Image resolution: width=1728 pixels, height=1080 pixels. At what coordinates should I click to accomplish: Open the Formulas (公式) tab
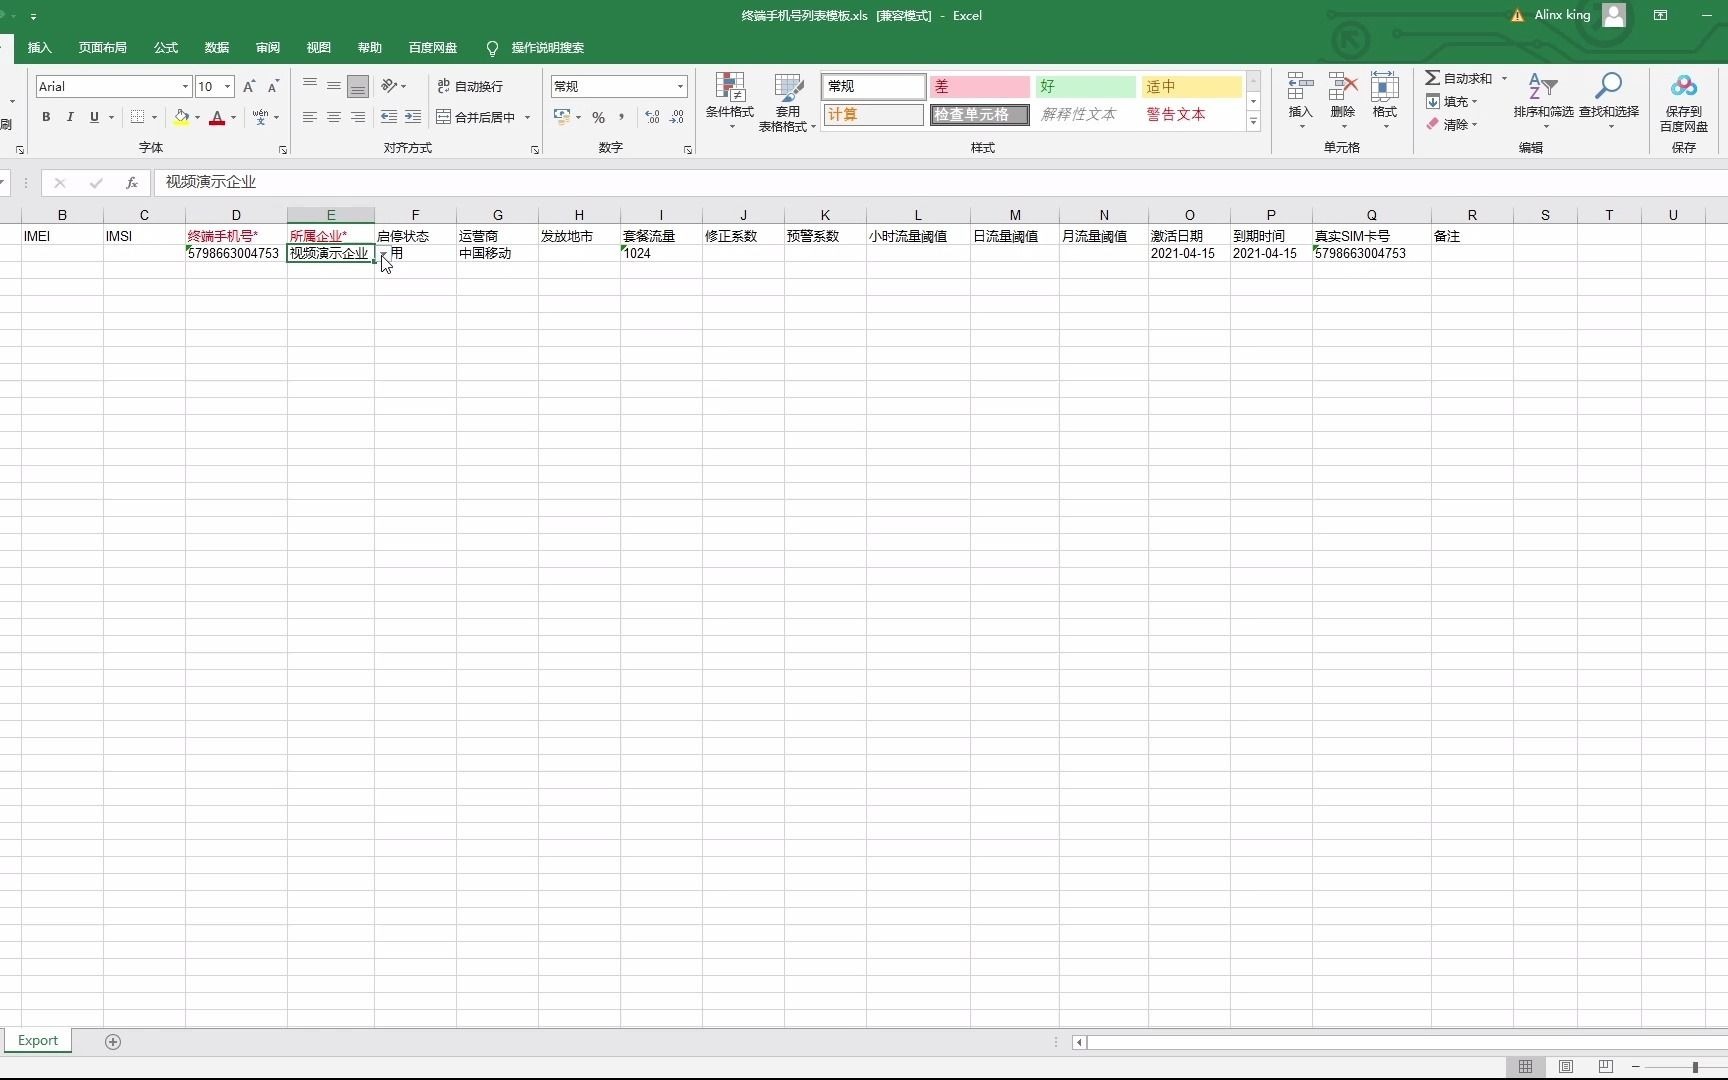tap(166, 48)
